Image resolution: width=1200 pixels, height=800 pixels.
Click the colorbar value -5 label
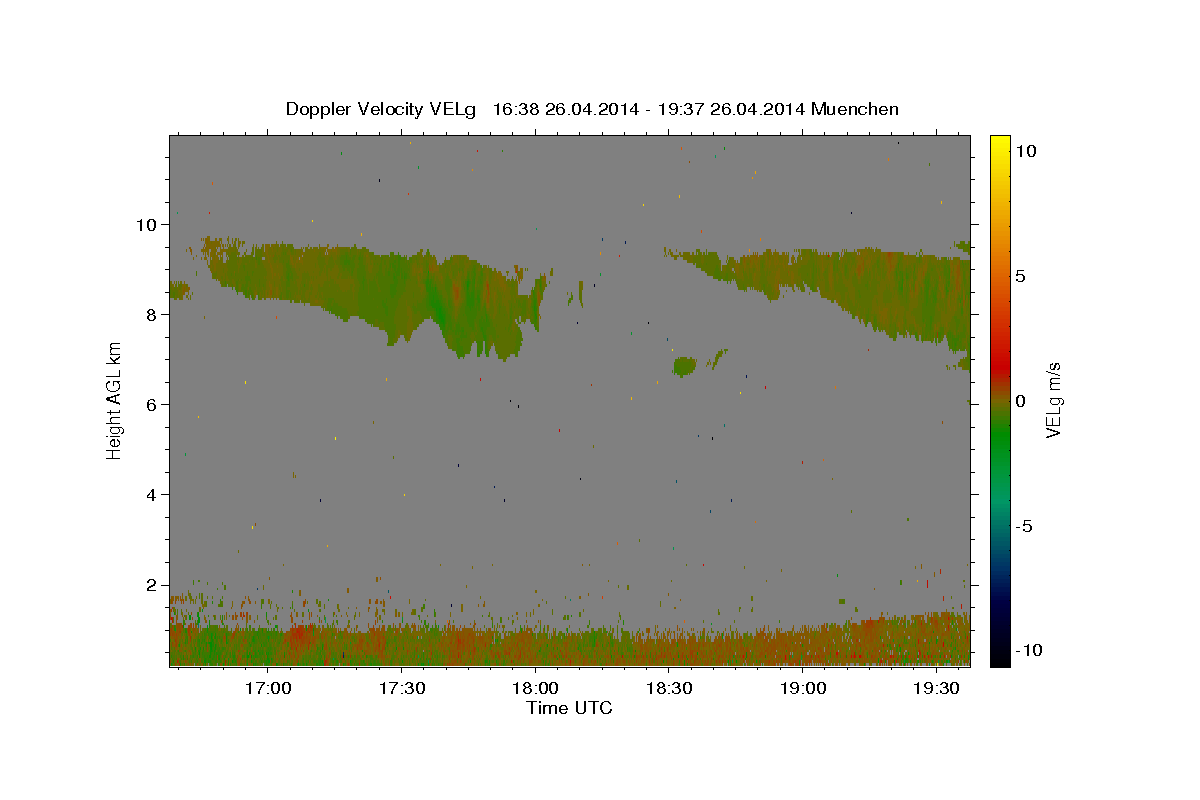click(x=1024, y=526)
